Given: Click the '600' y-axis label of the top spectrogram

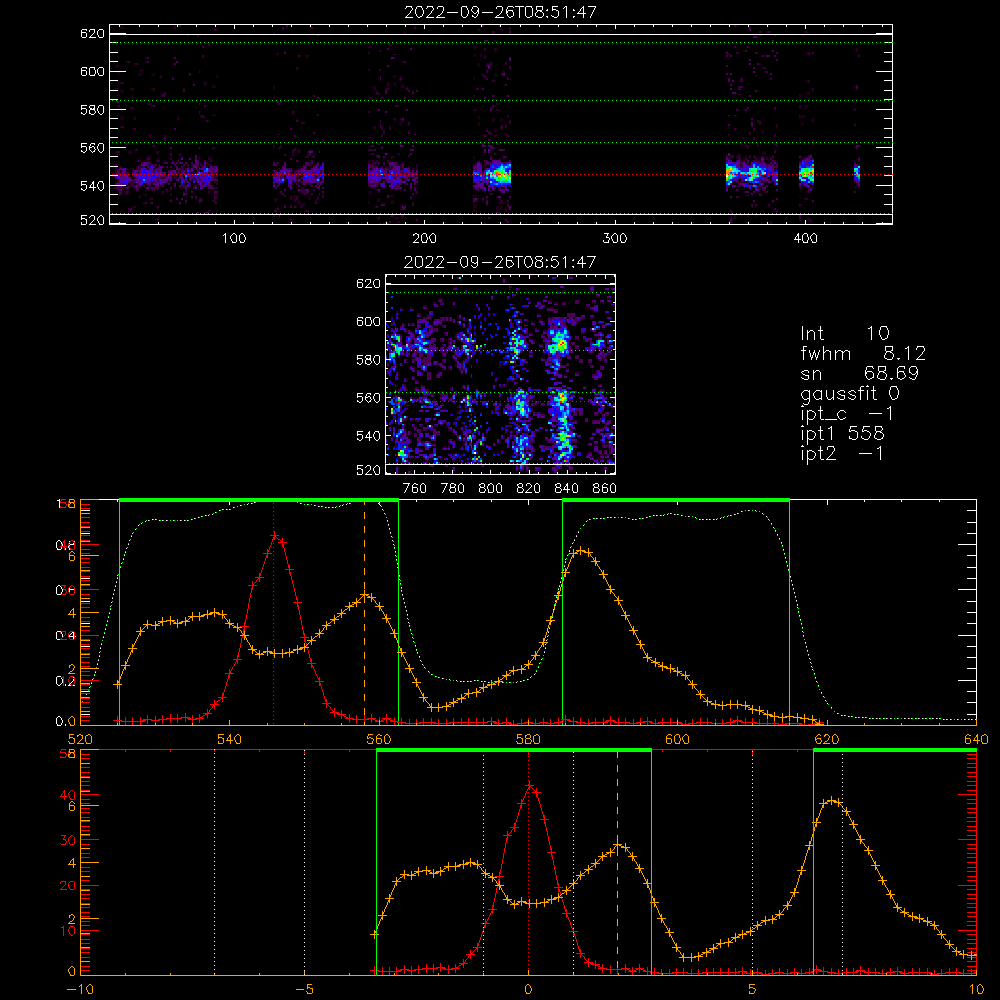Looking at the screenshot, I should [x=92, y=71].
